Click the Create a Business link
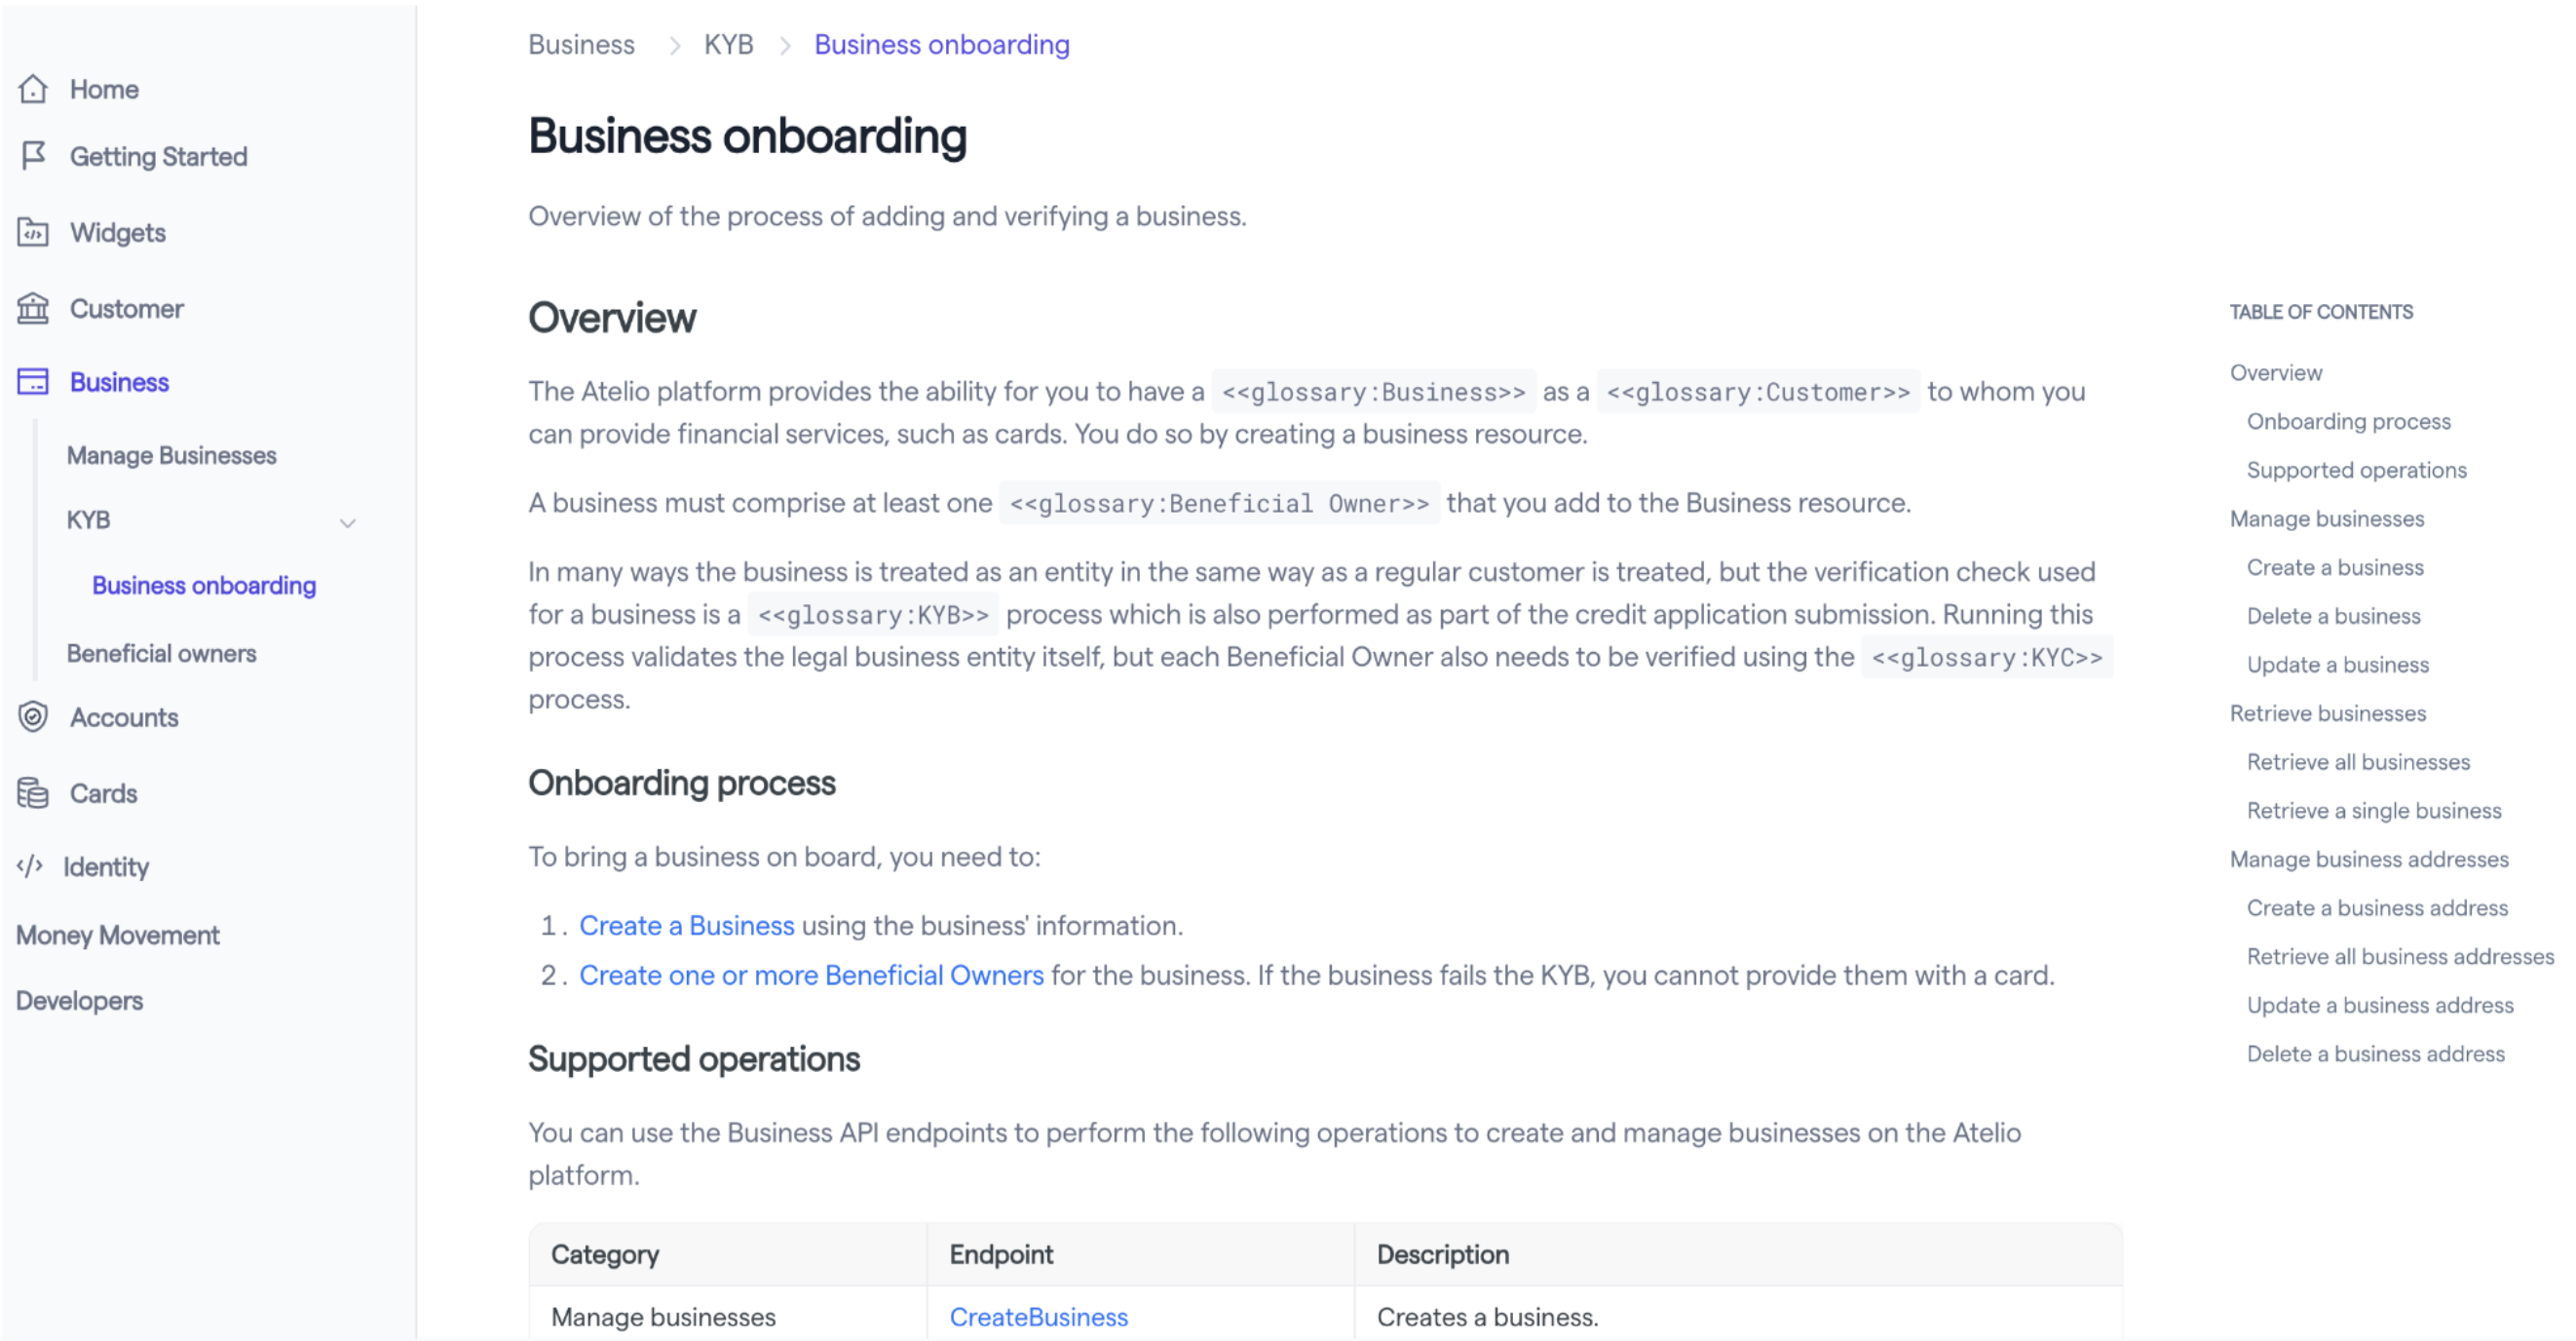The image size is (2576, 1341). pos(687,925)
